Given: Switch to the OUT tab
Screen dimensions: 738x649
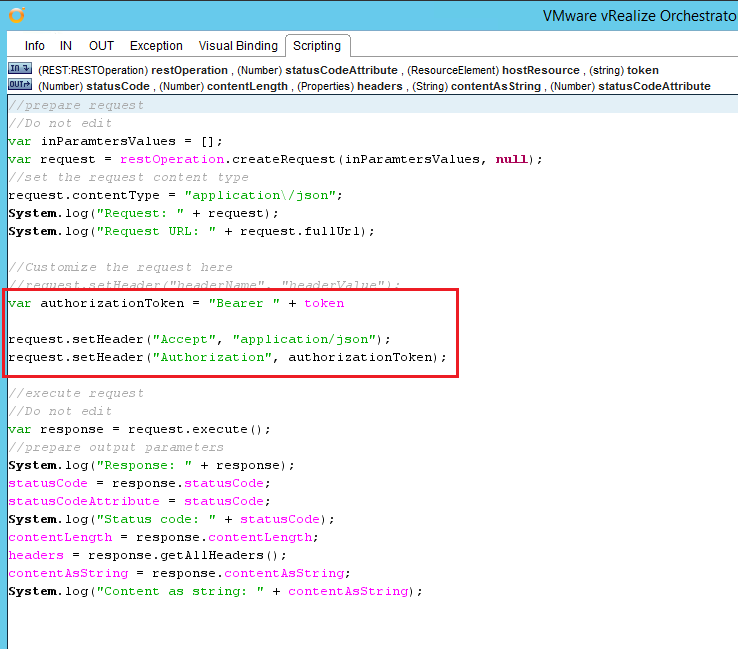Looking at the screenshot, I should coord(101,46).
